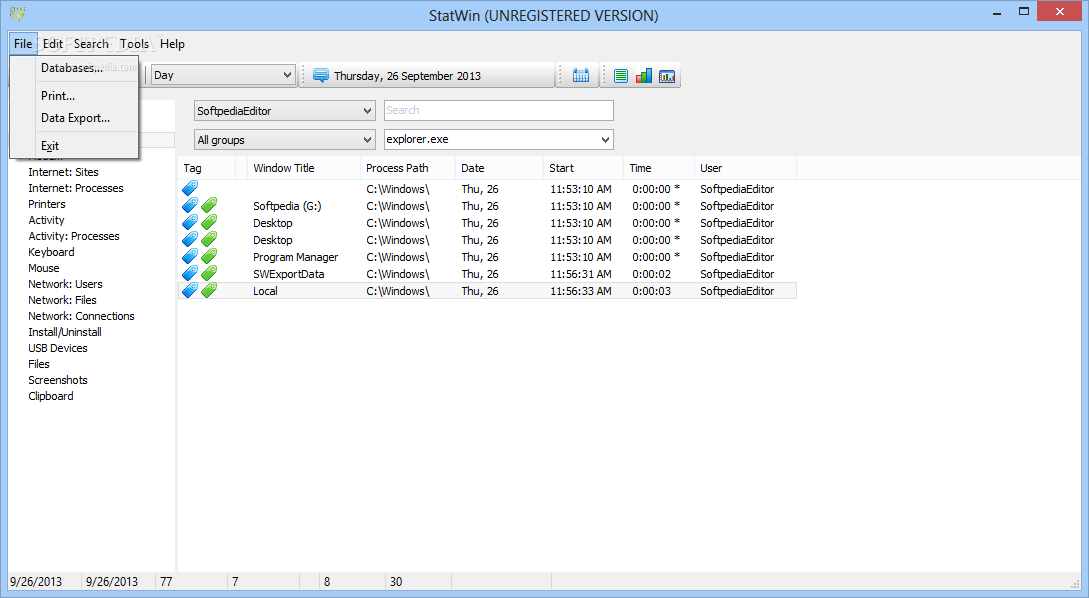Select Files category in sidebar
Image resolution: width=1089 pixels, height=598 pixels.
pyautogui.click(x=39, y=364)
